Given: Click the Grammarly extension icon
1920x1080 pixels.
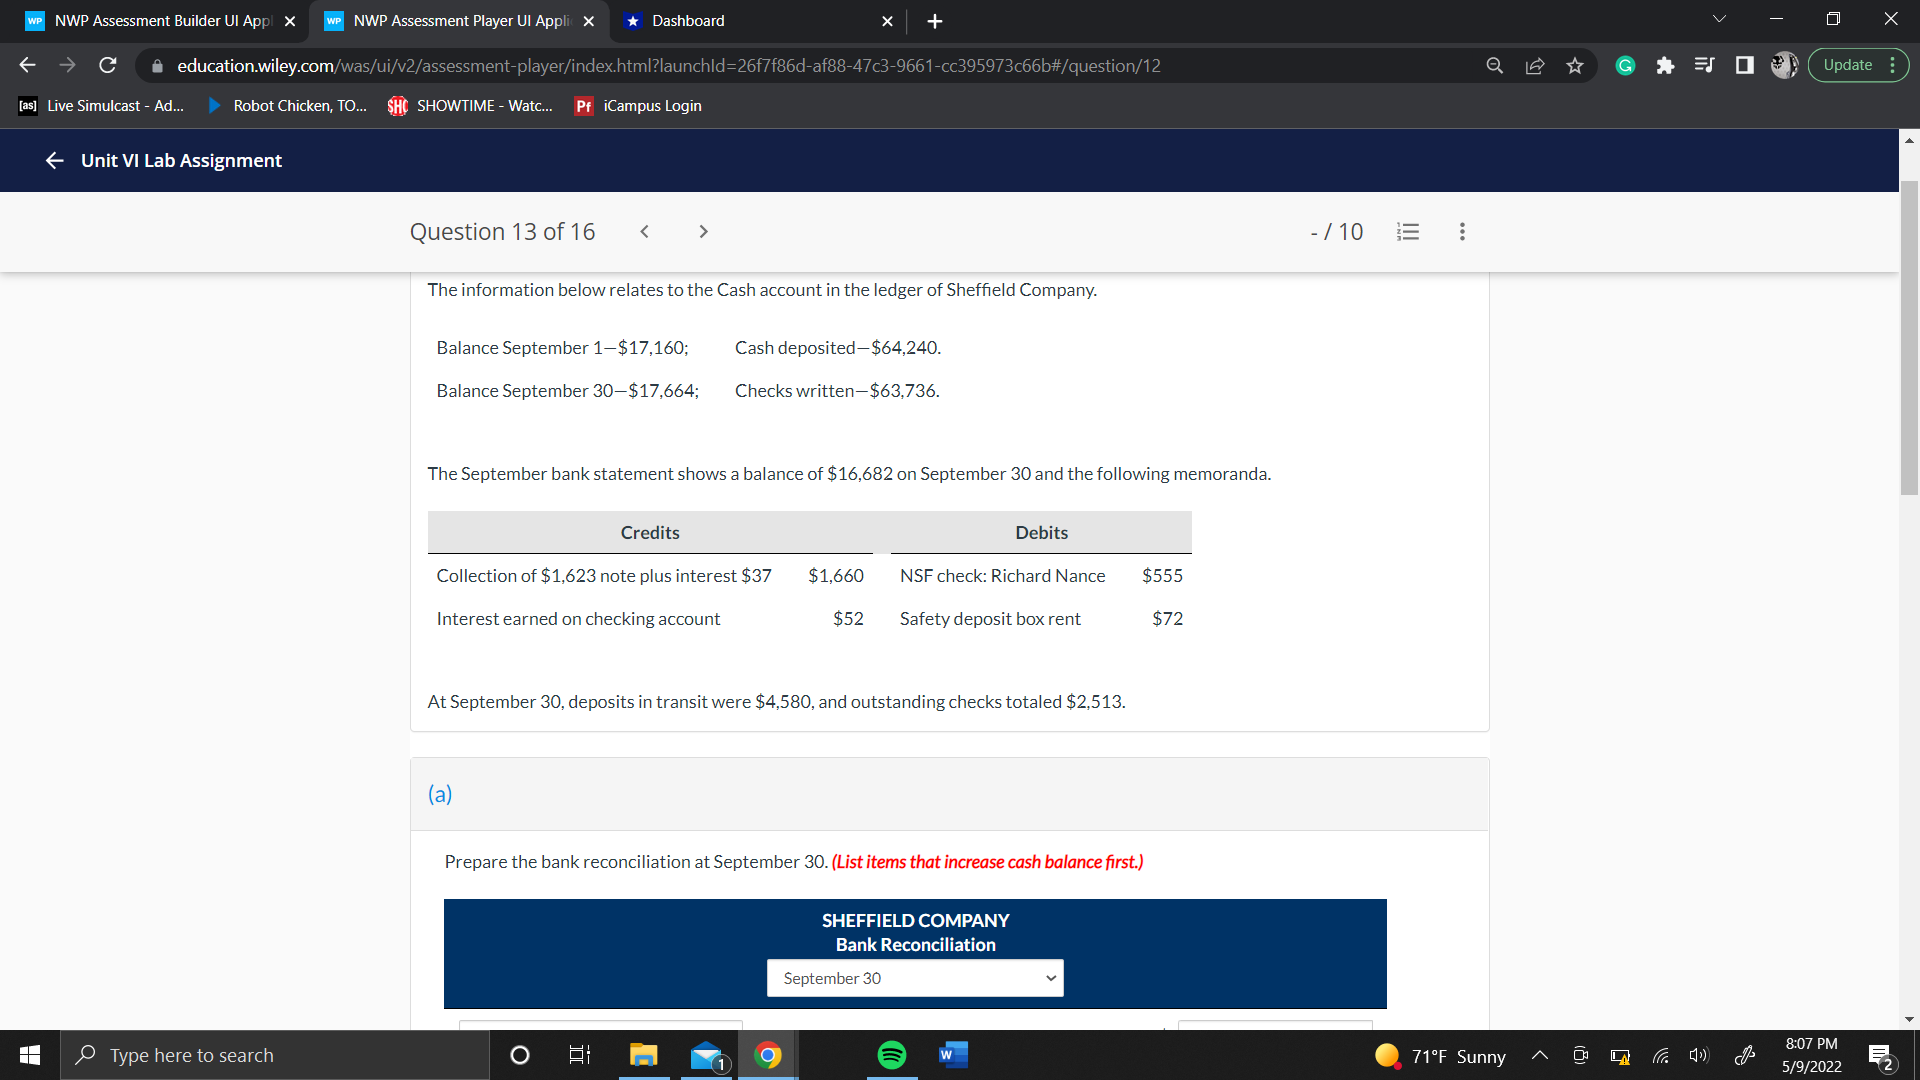Looking at the screenshot, I should (x=1624, y=65).
